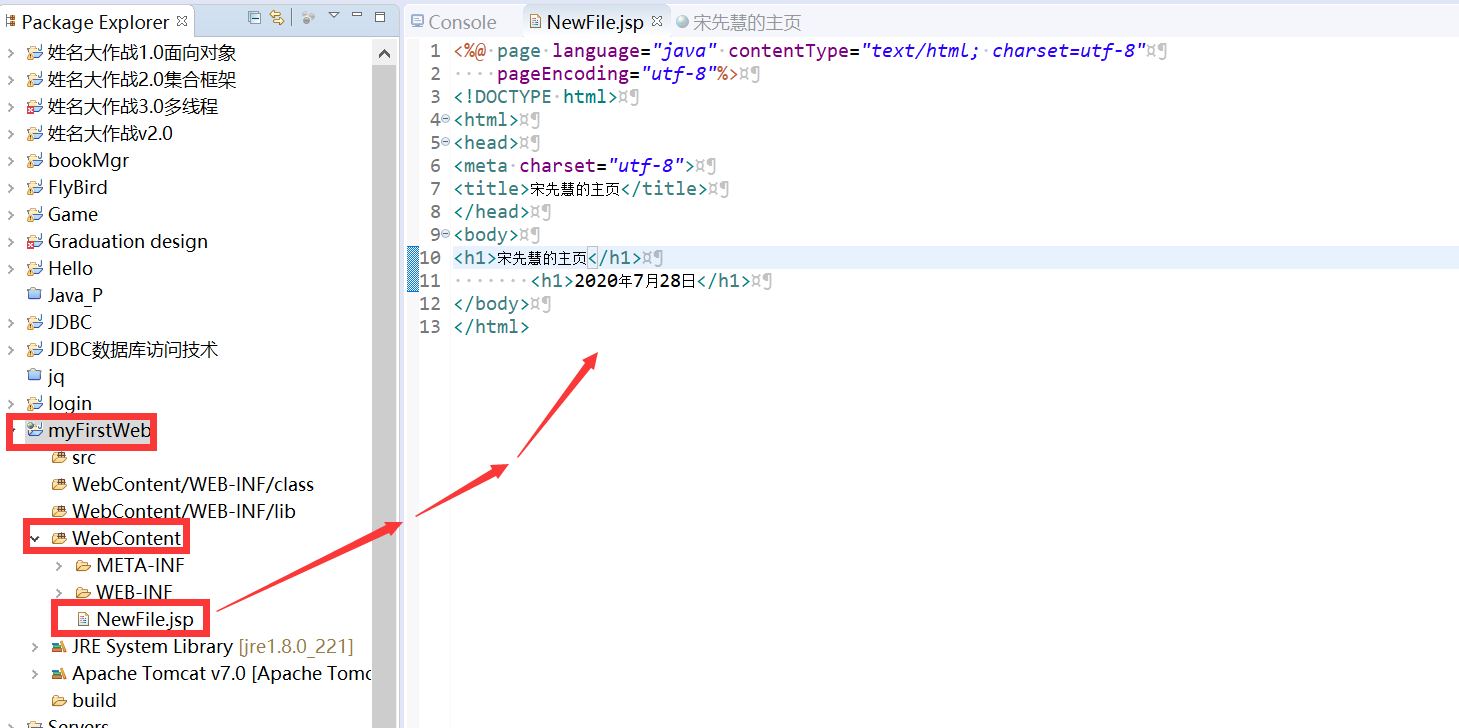Collapse the html tag fold on line 4
Viewport: 1459px width, 728px height.
[445, 119]
